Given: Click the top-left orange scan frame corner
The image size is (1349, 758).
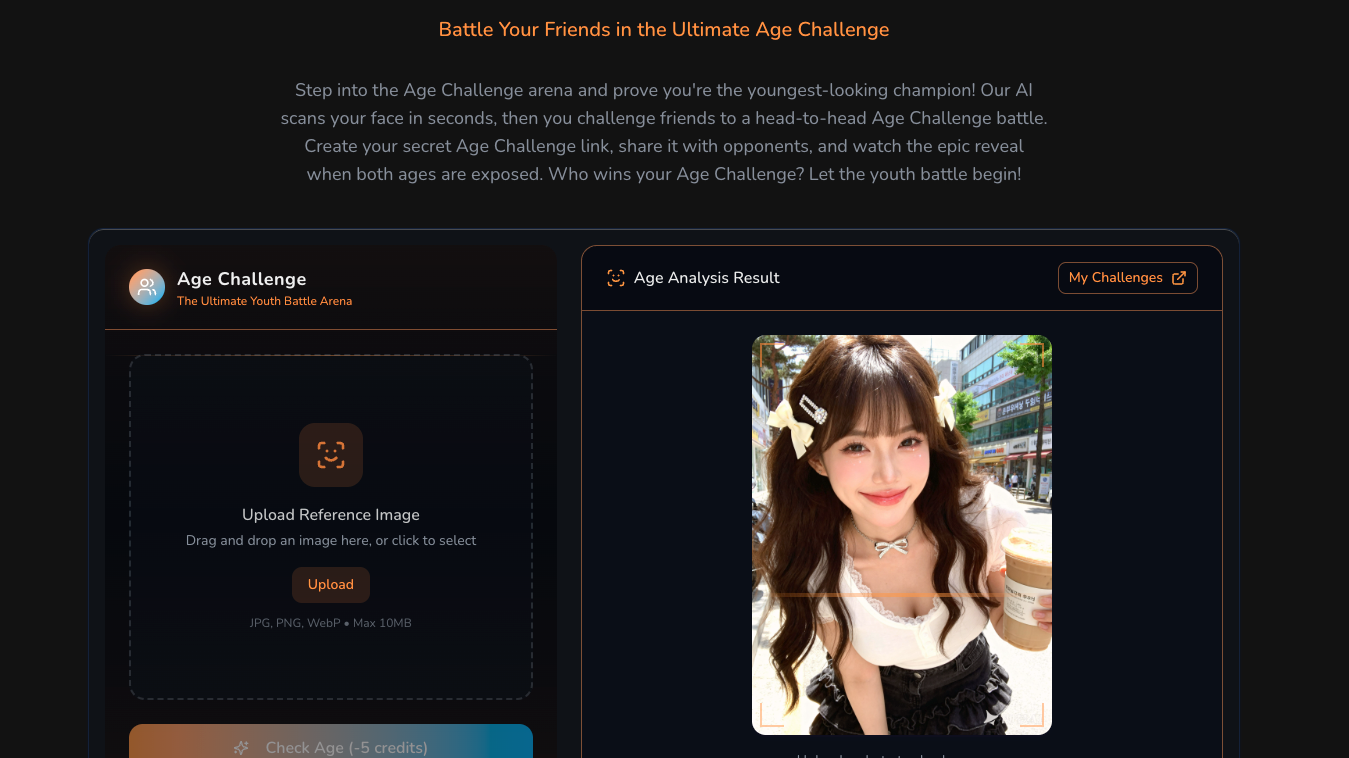Looking at the screenshot, I should coord(771,354).
